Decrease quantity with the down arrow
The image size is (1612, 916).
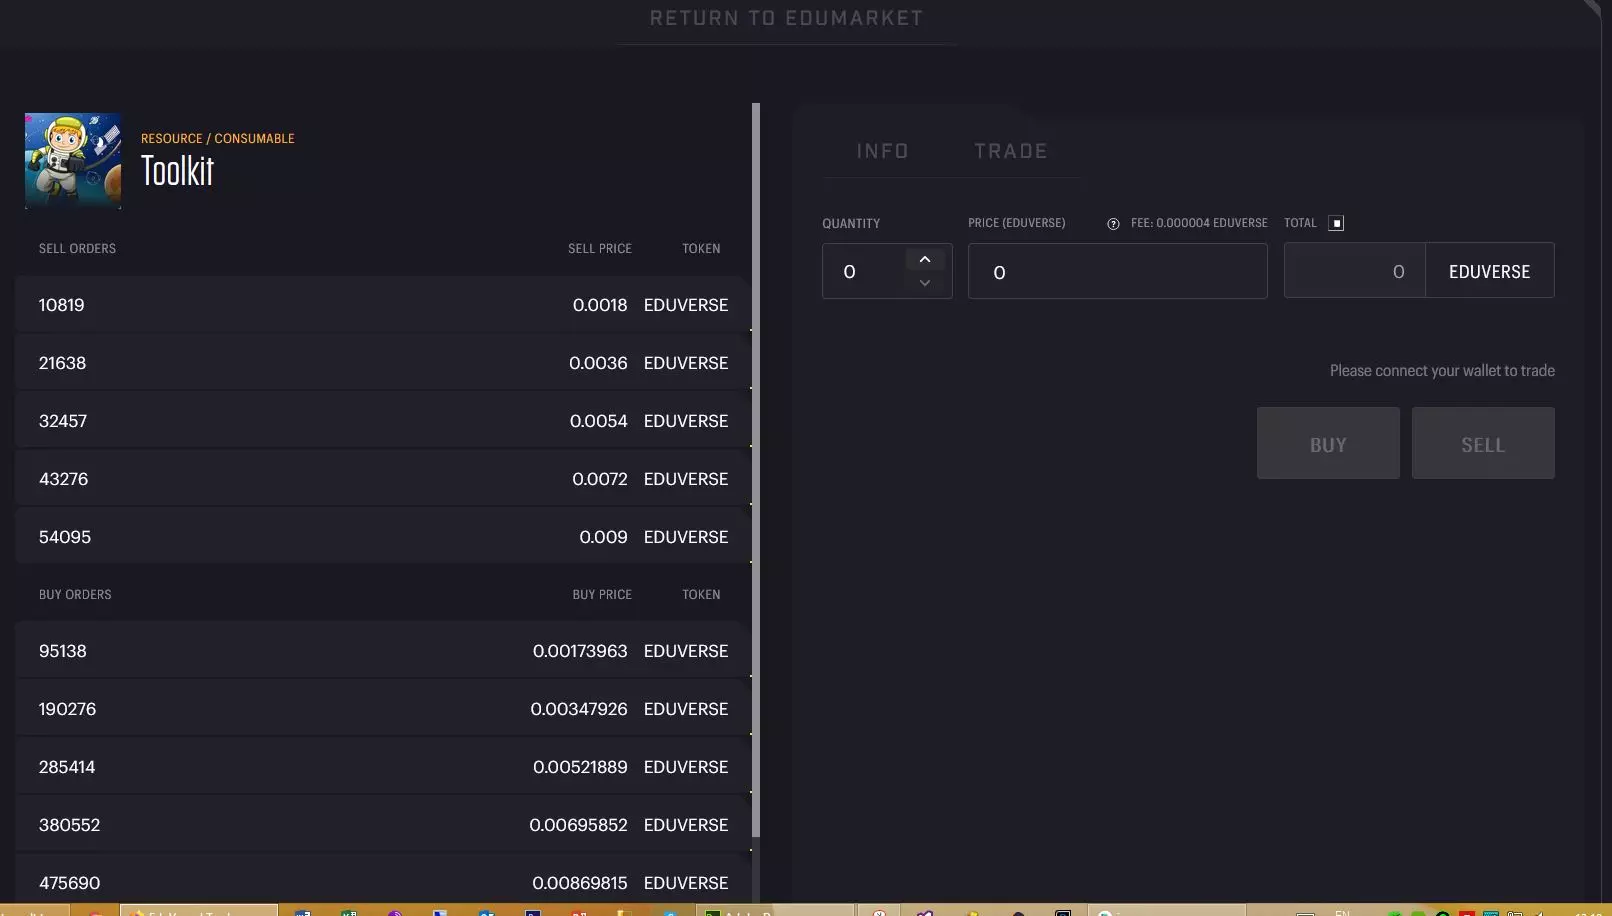[x=925, y=283]
